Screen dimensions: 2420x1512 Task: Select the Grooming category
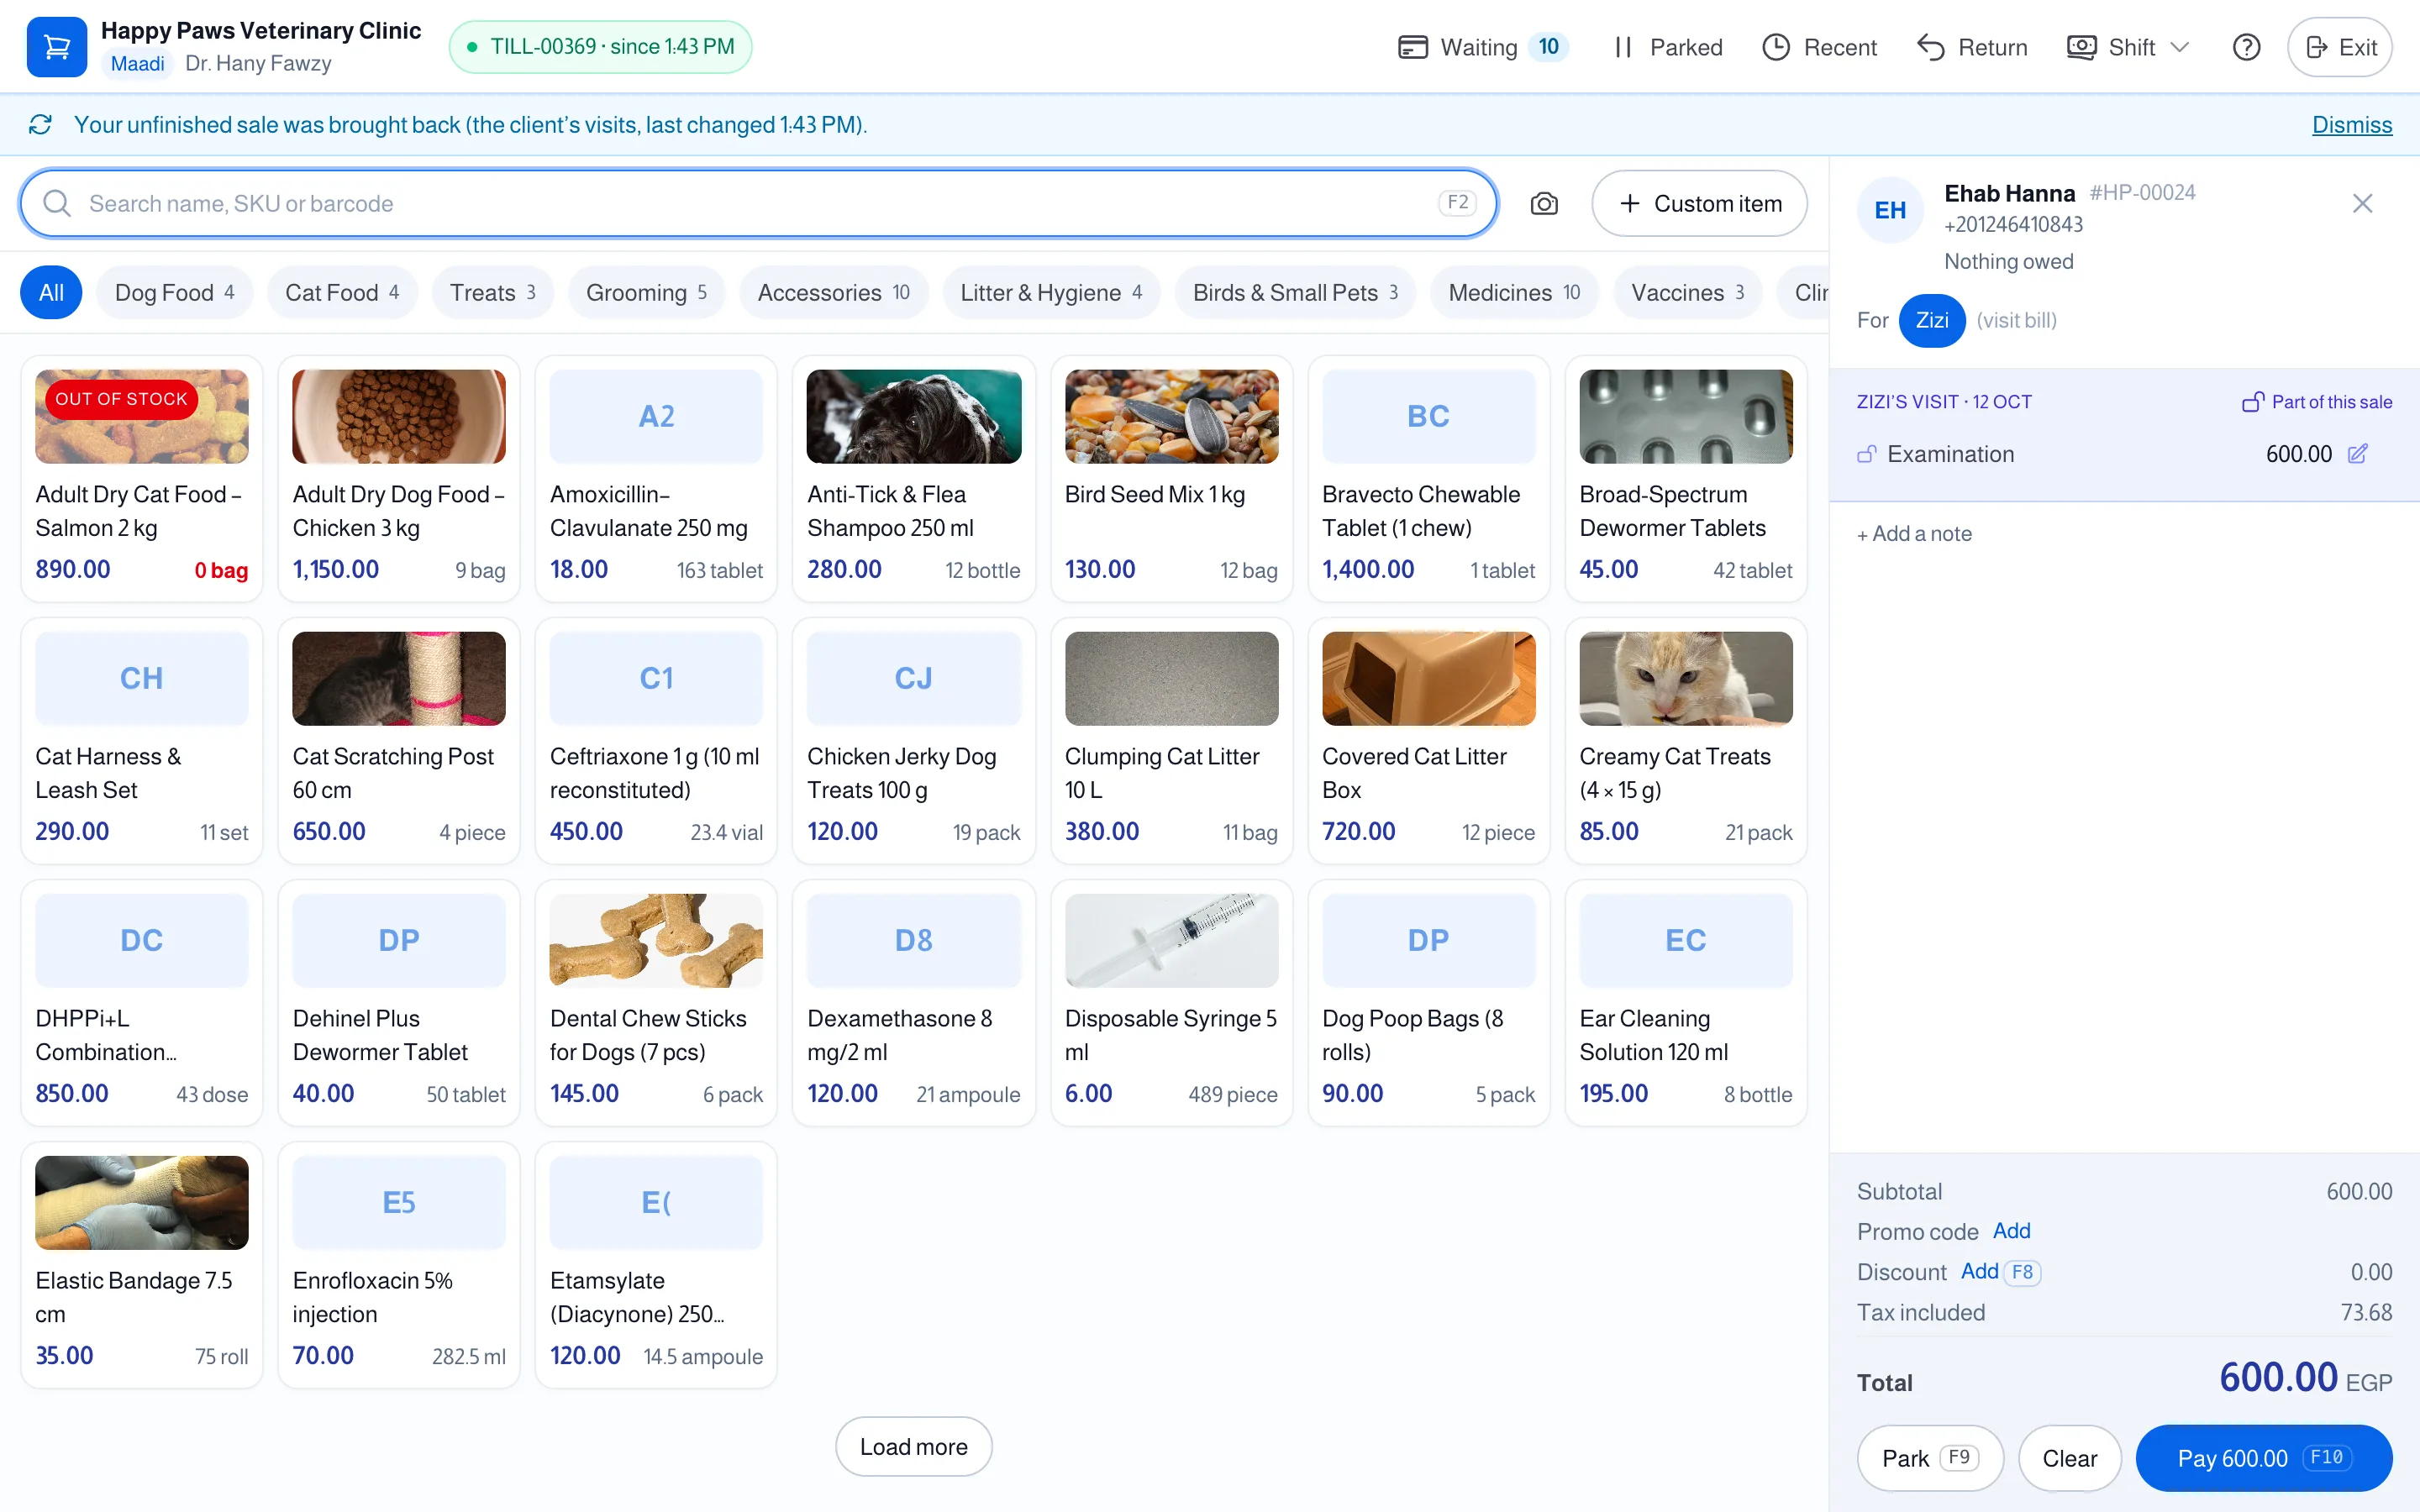pos(646,293)
